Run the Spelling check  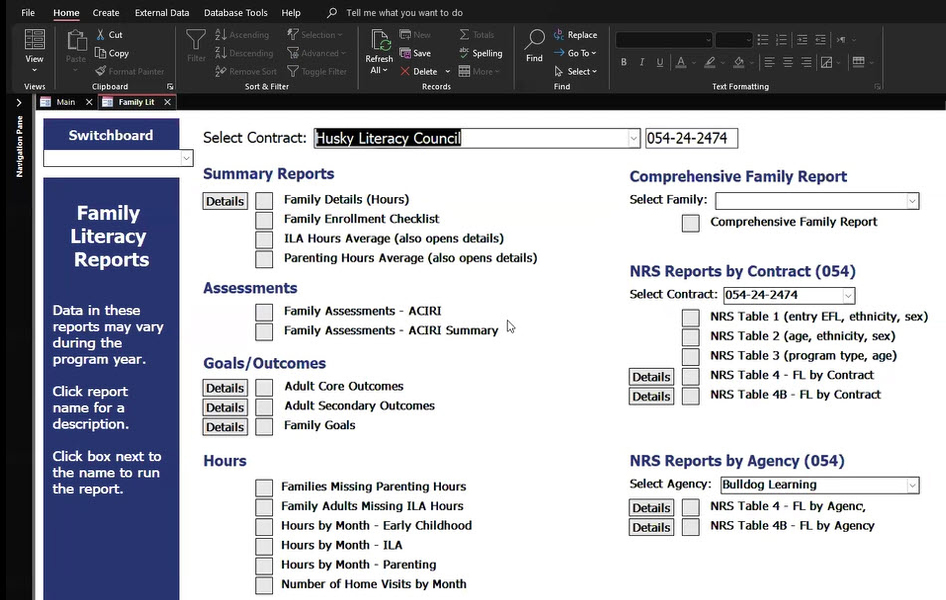tap(480, 53)
